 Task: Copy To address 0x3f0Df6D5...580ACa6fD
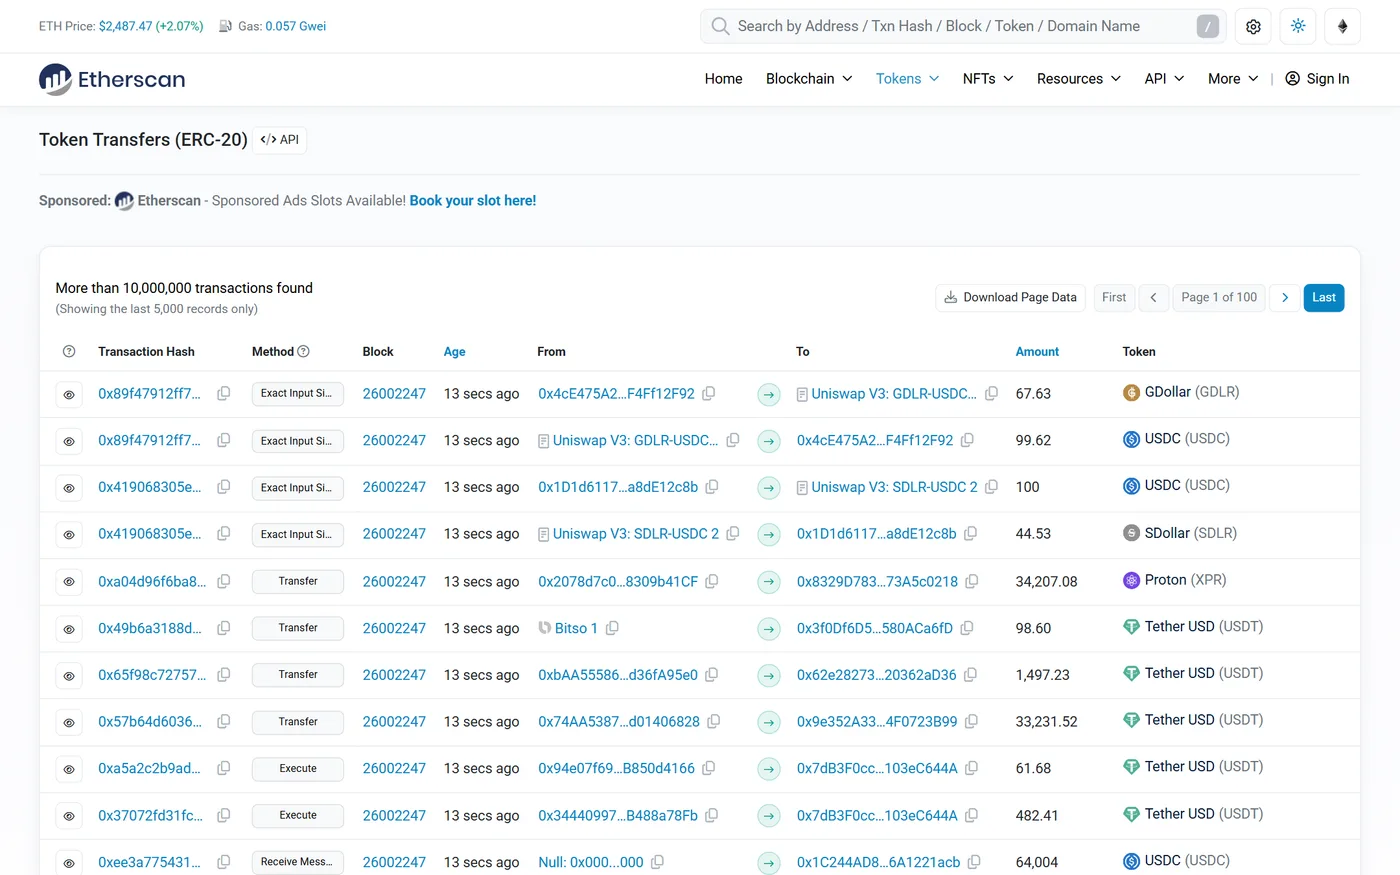967,628
